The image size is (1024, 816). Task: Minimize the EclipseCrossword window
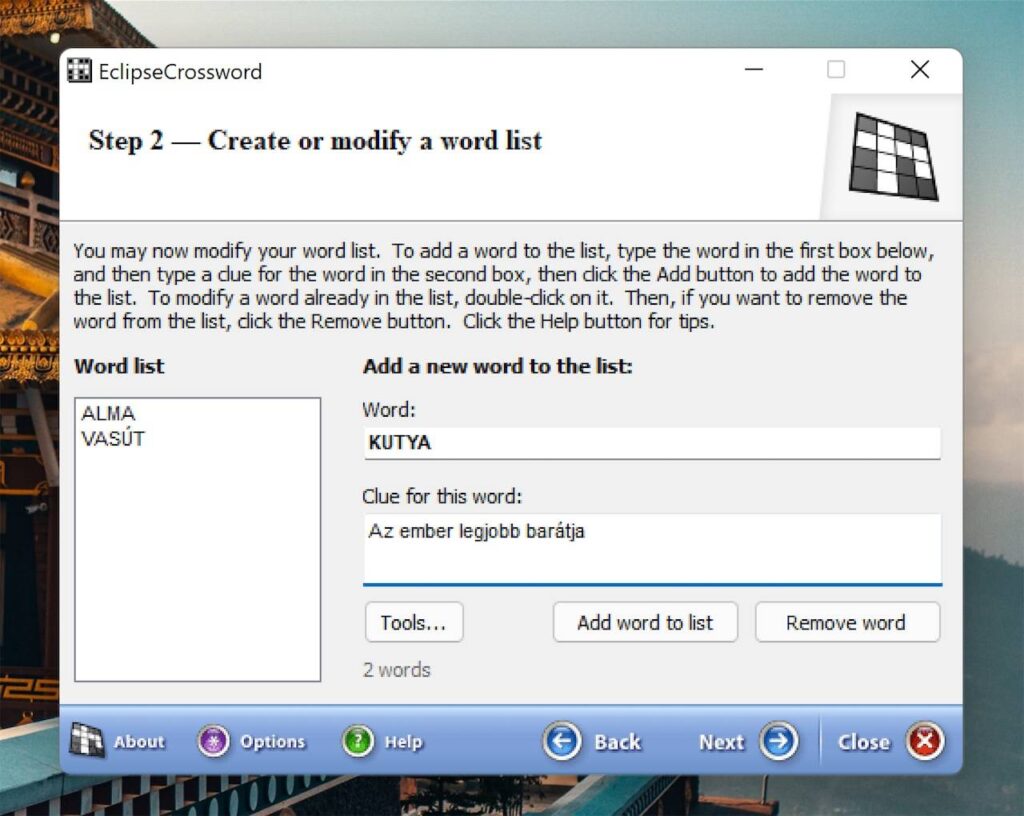(754, 69)
